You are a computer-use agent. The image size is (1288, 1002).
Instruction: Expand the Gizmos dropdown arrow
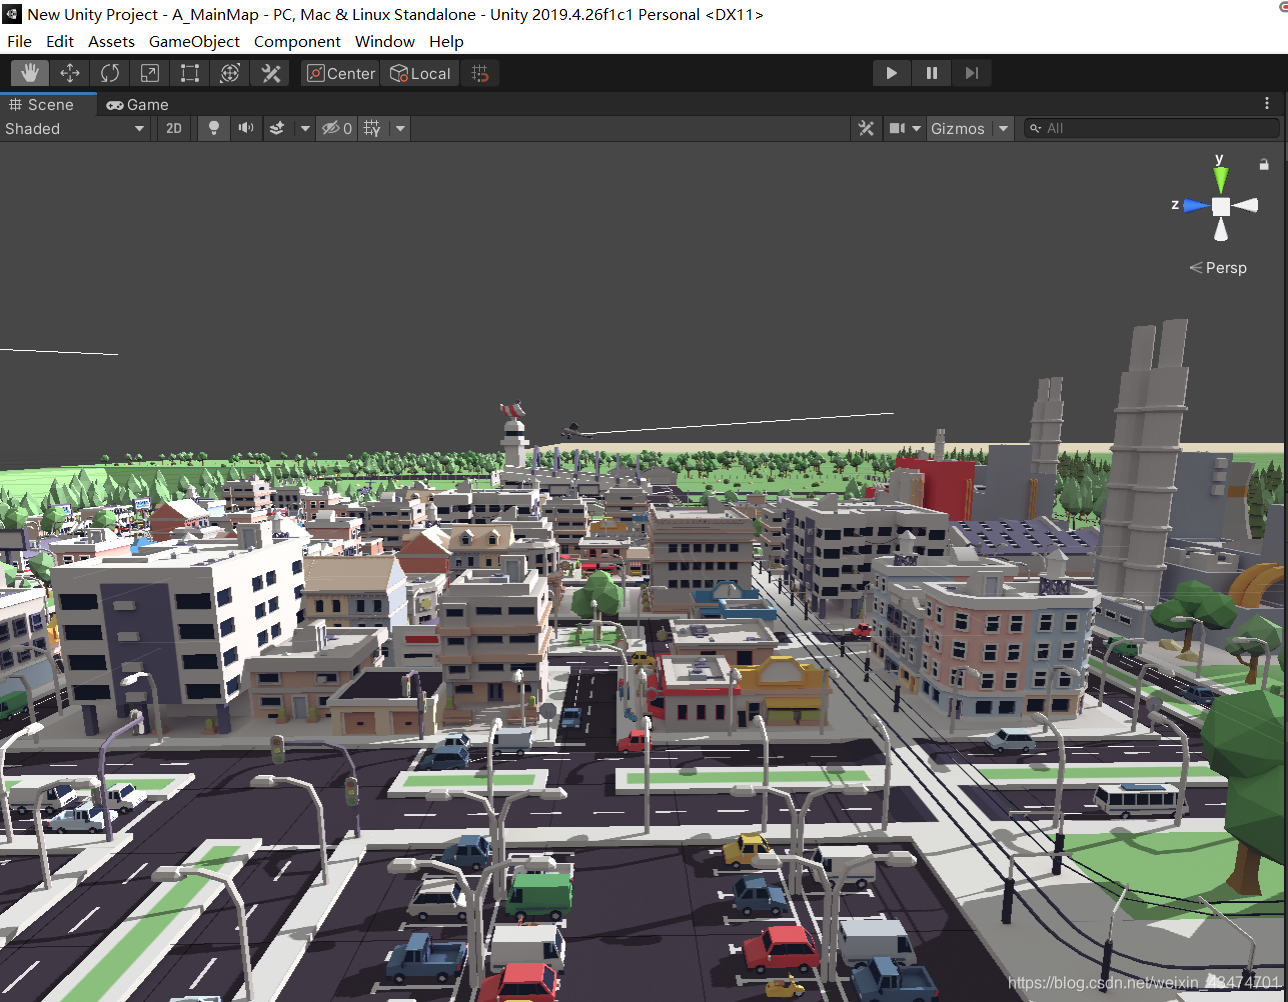pyautogui.click(x=1003, y=128)
